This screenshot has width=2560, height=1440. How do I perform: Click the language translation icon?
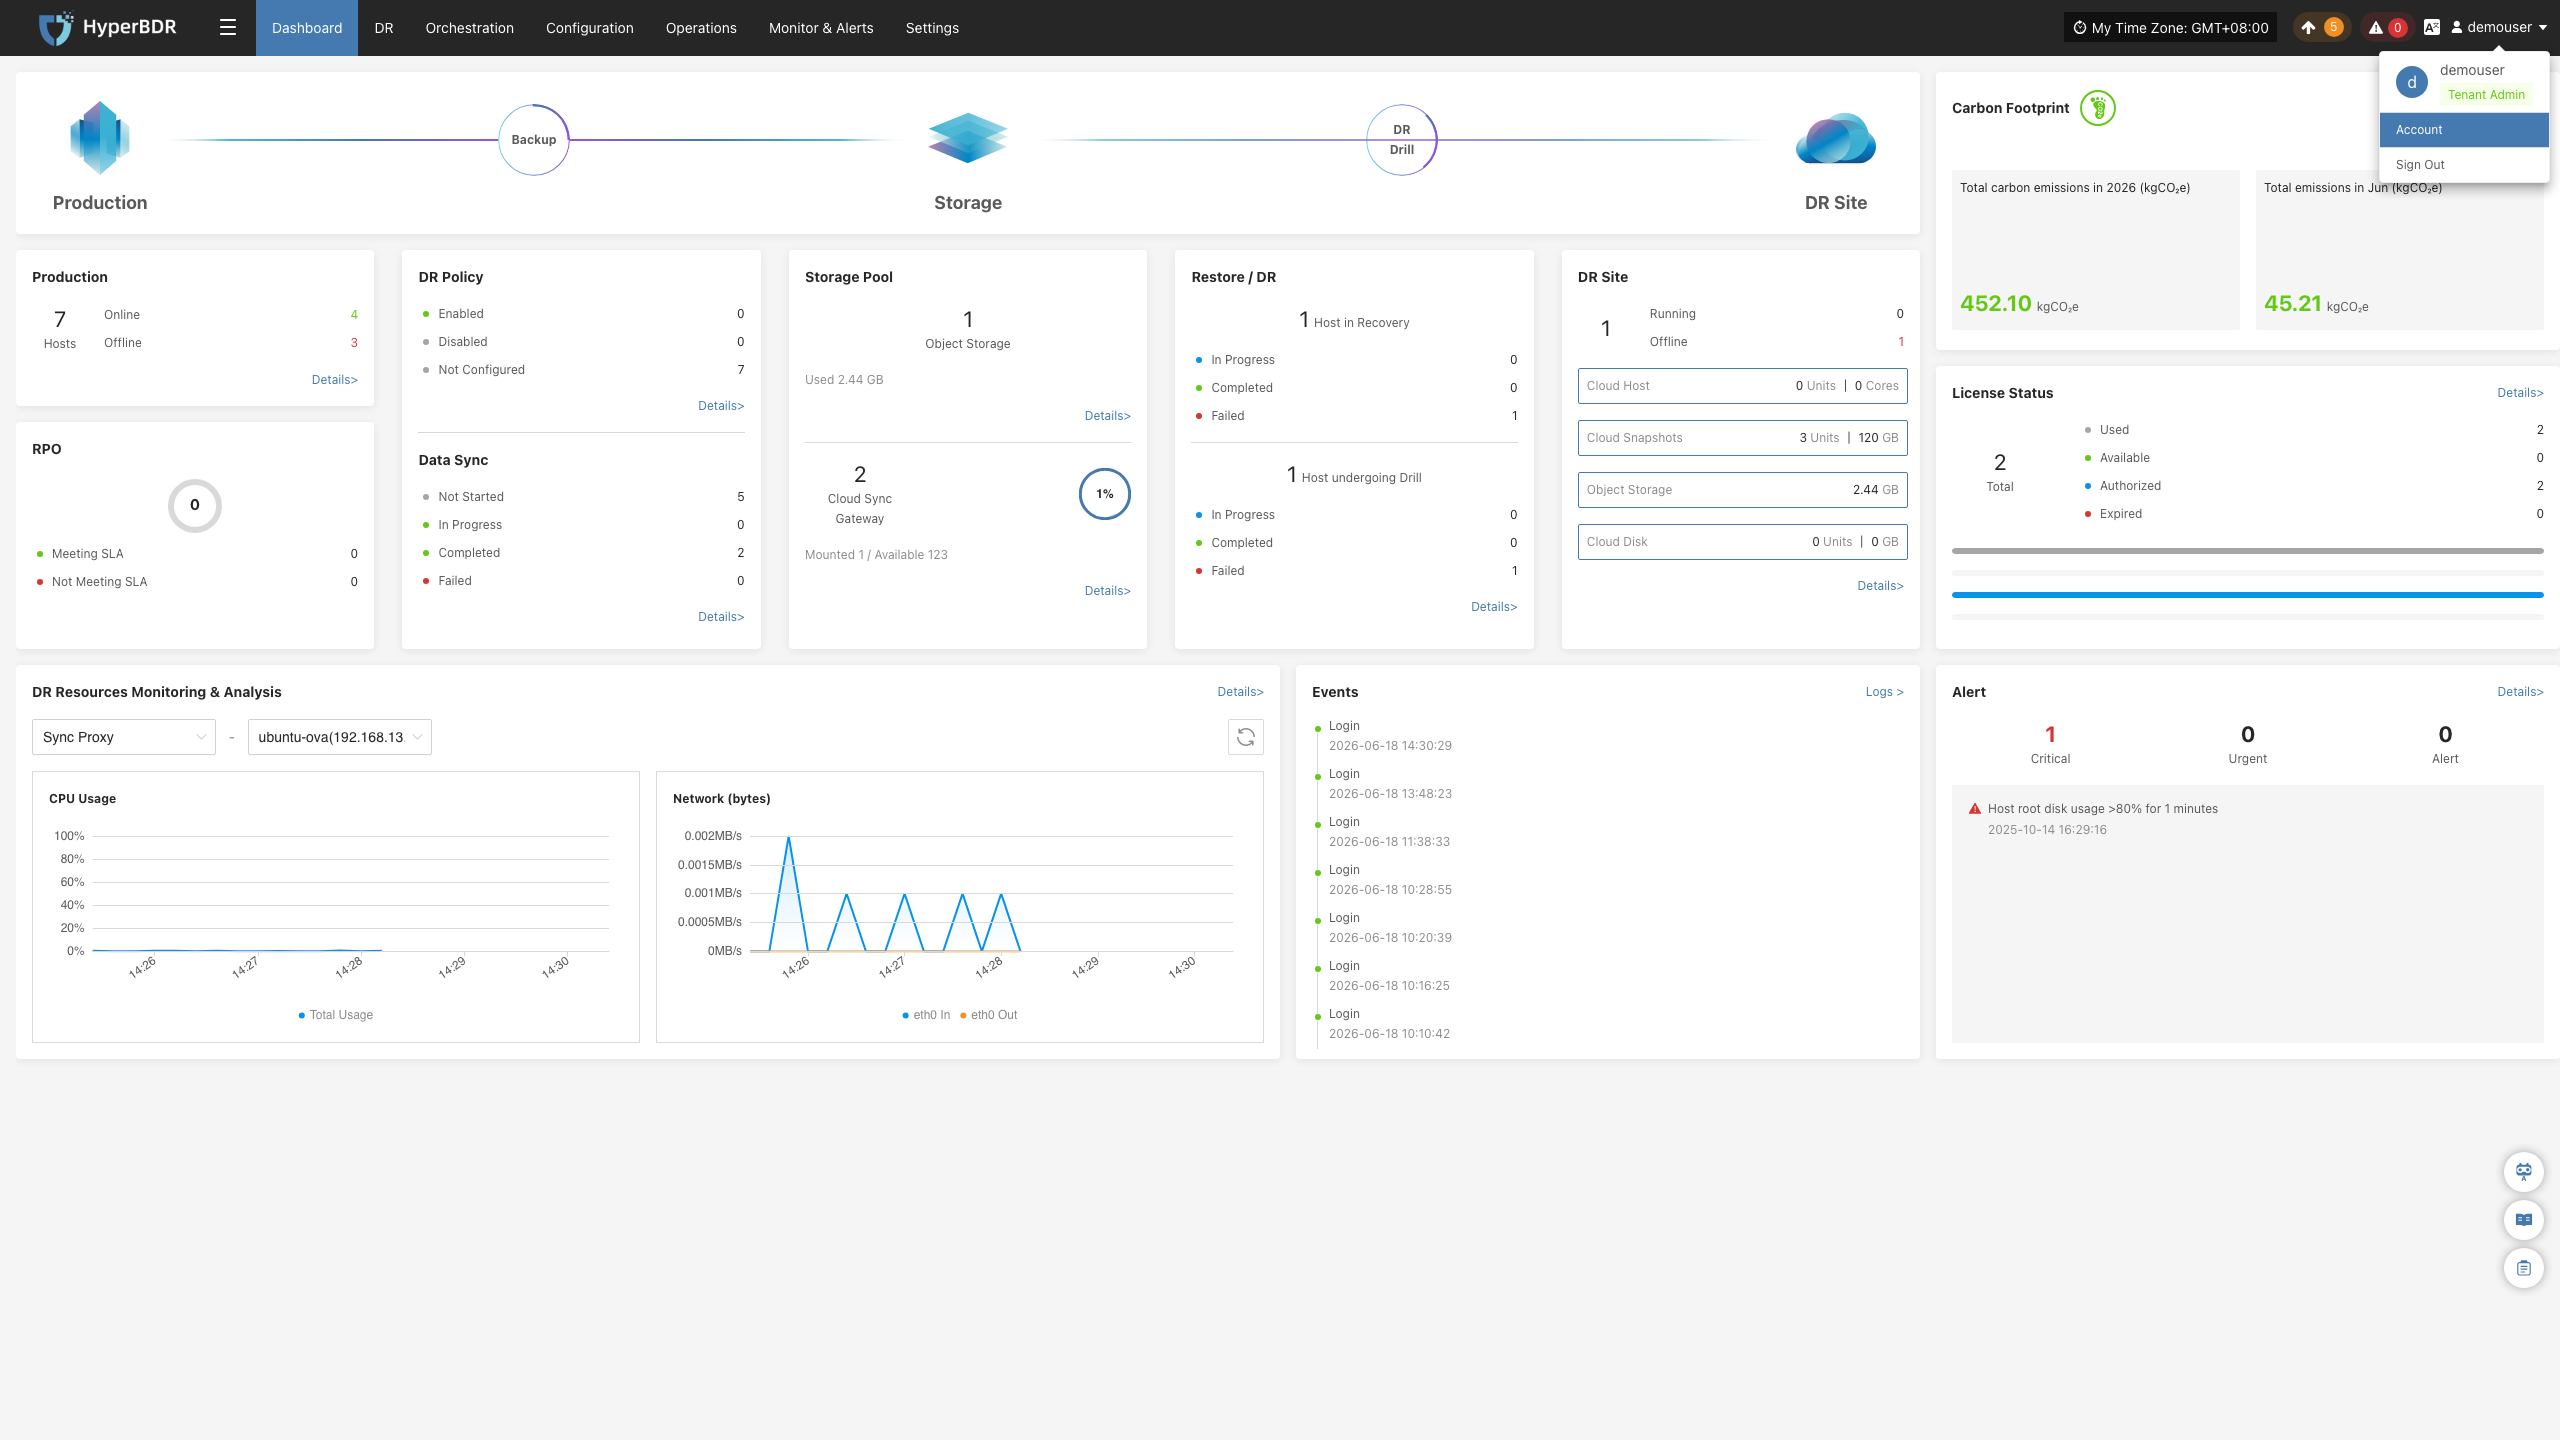(2432, 28)
